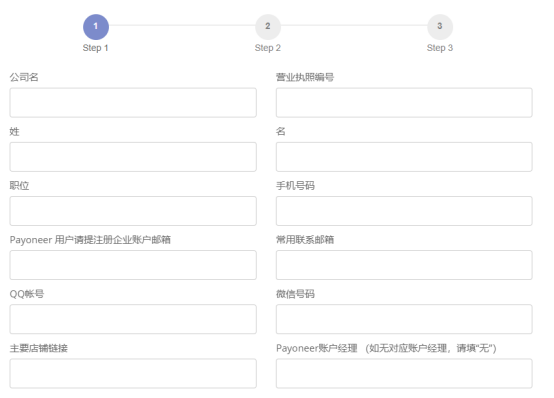Click the "Step 2" label text
The width and height of the screenshot is (554, 398).
pos(267,48)
